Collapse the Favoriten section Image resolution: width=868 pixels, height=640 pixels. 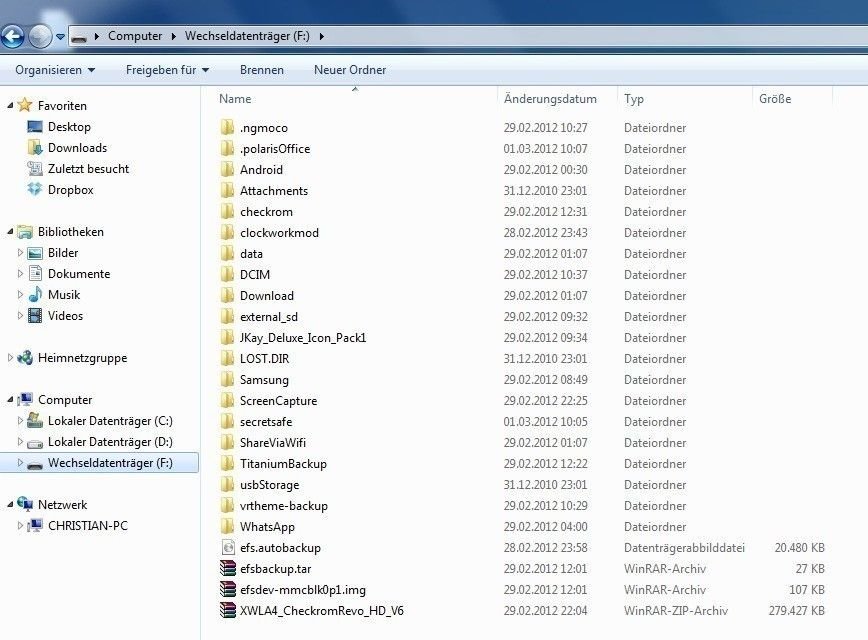tap(10, 105)
